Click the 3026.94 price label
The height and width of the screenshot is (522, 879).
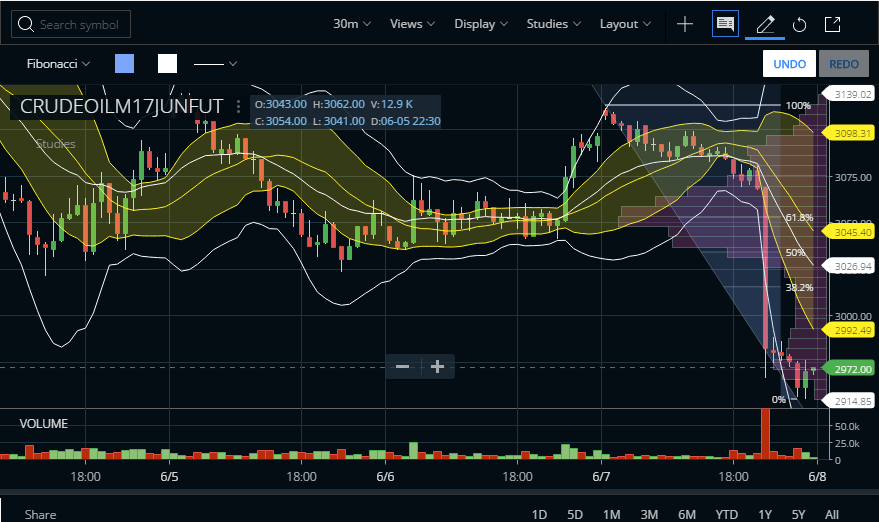coord(848,266)
